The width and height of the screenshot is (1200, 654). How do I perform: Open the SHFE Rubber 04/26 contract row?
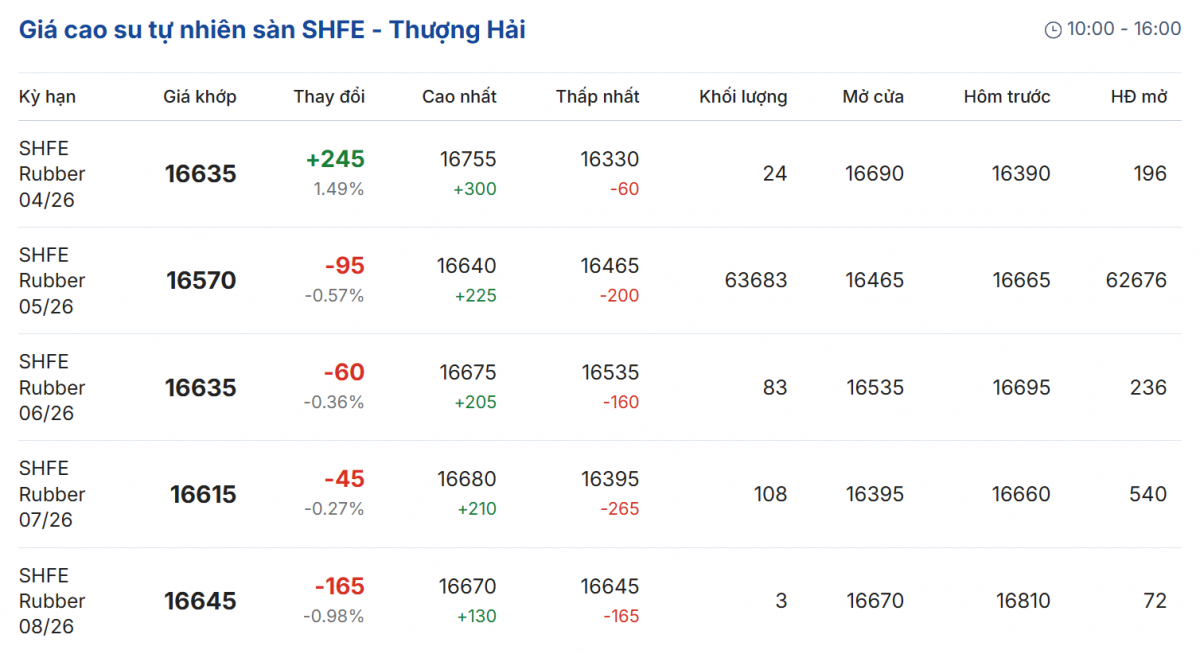pyautogui.click(x=52, y=174)
